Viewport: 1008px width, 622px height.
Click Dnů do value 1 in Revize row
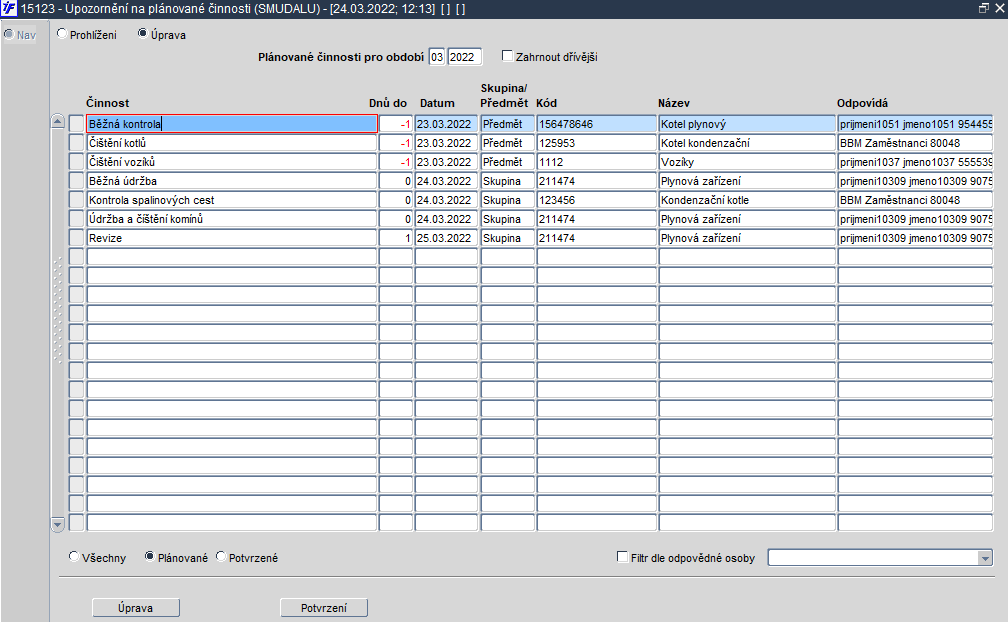[395, 238]
